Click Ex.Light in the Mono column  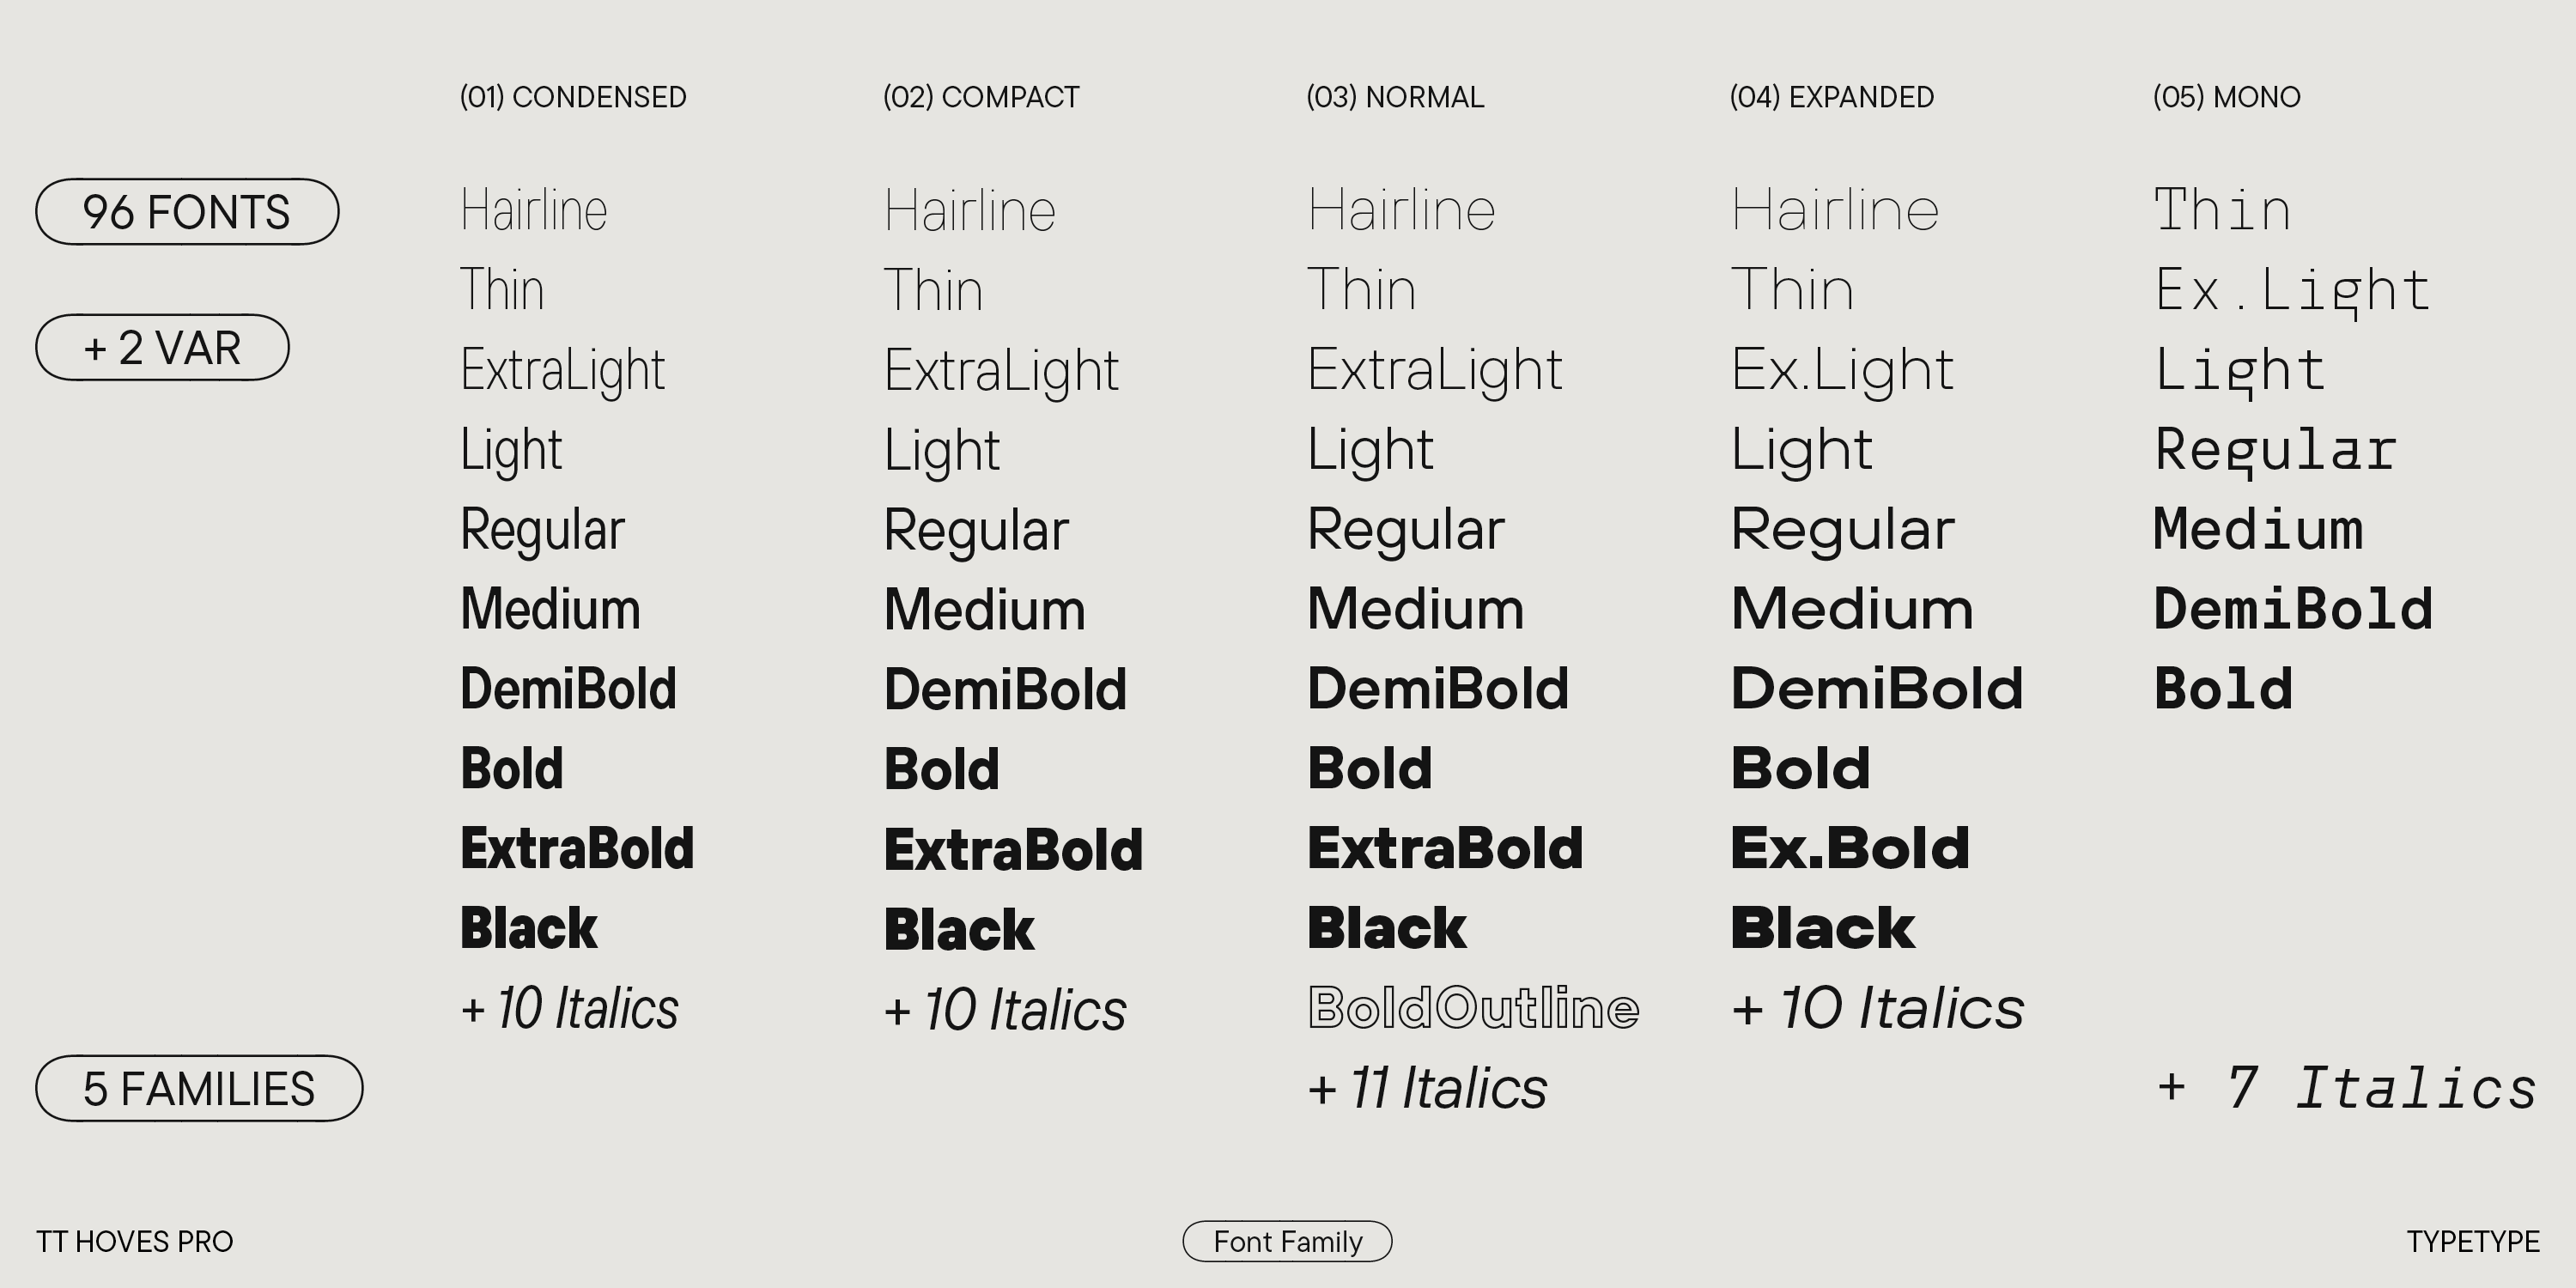(x=2292, y=290)
